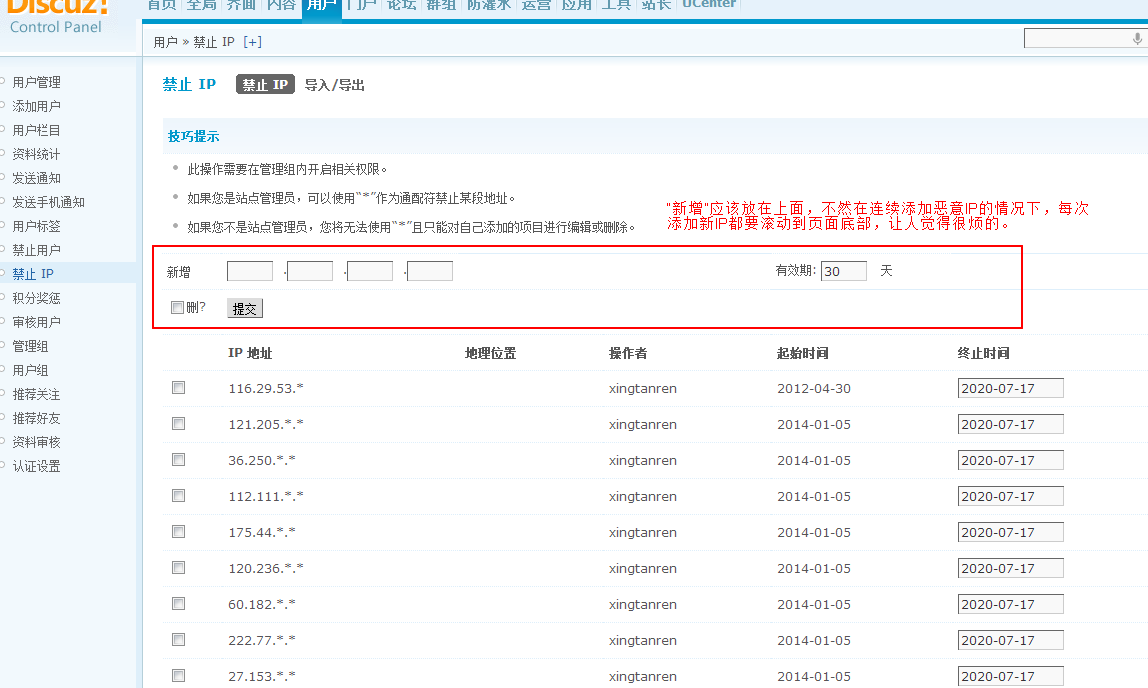Edit end date of 120.236.*.* row
This screenshot has height=688, width=1148.
tap(1010, 567)
